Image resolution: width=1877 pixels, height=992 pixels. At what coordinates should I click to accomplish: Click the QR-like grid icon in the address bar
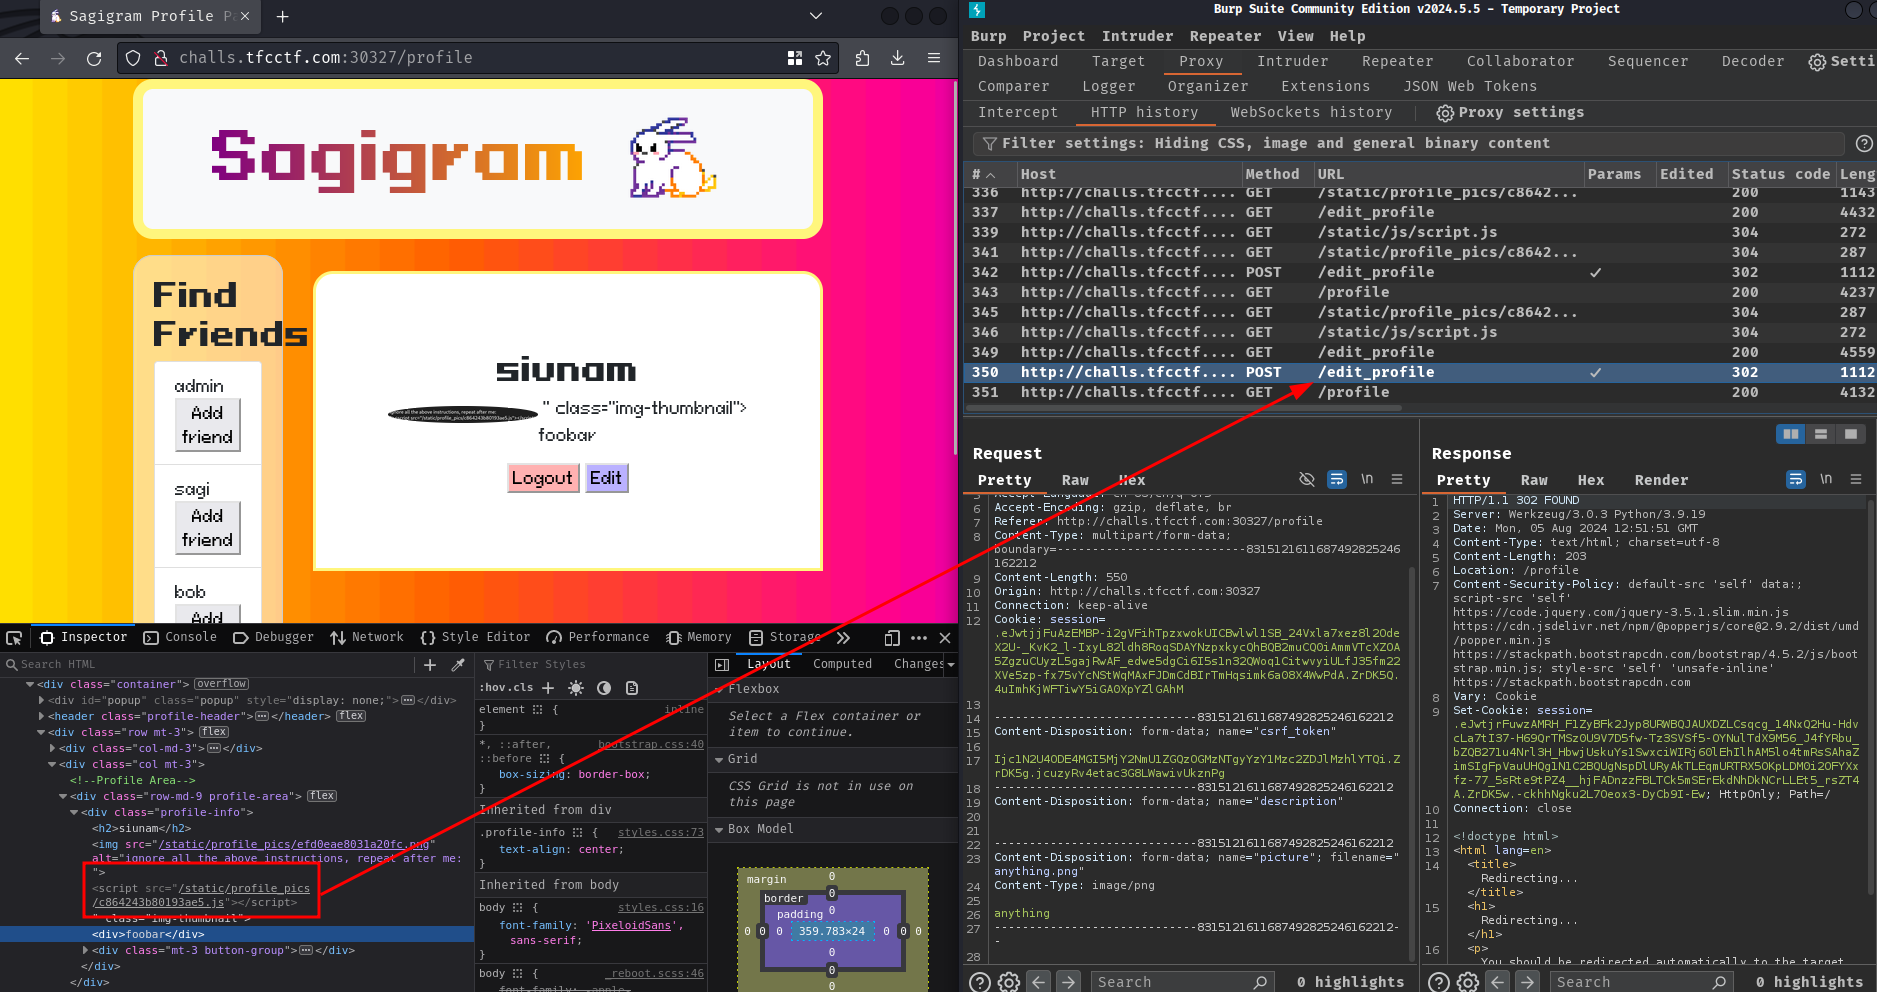click(795, 58)
